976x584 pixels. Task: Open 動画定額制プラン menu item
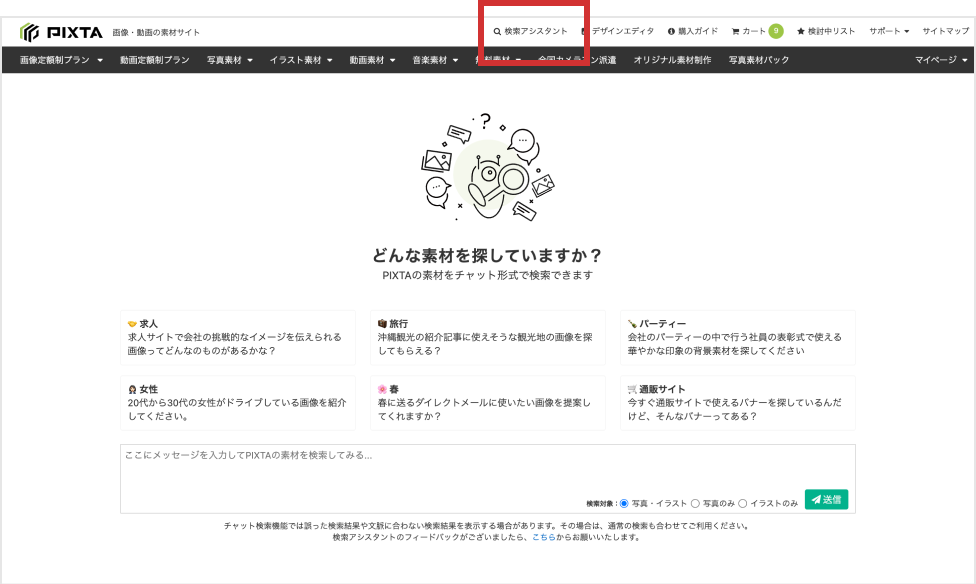(154, 60)
